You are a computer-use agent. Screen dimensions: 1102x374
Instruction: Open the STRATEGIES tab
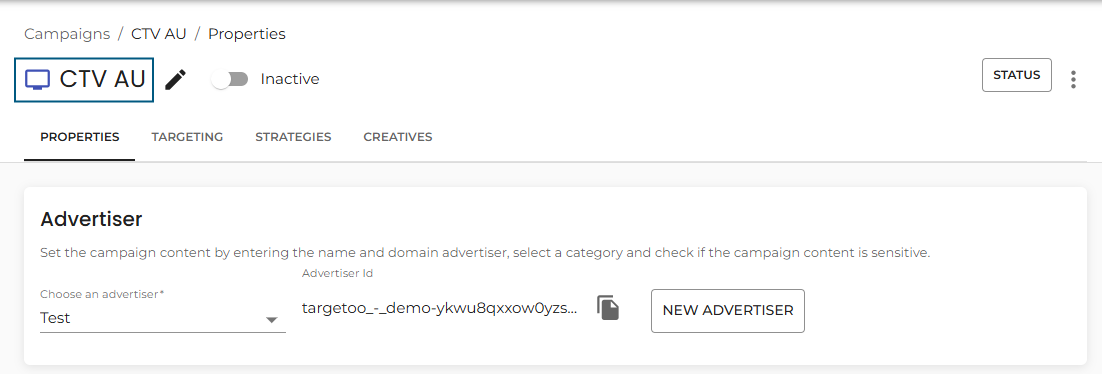click(x=293, y=137)
